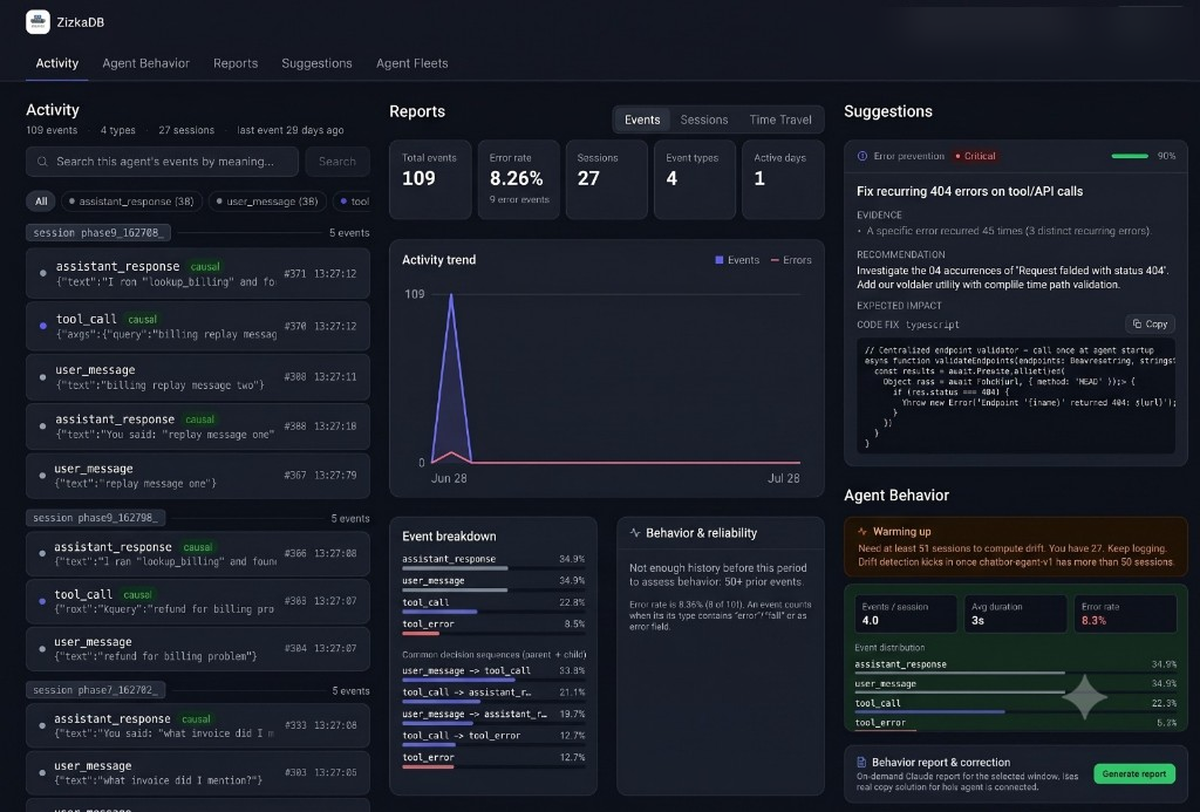
Task: Click the Activity trend peak on Jun 28
Action: pos(451,296)
